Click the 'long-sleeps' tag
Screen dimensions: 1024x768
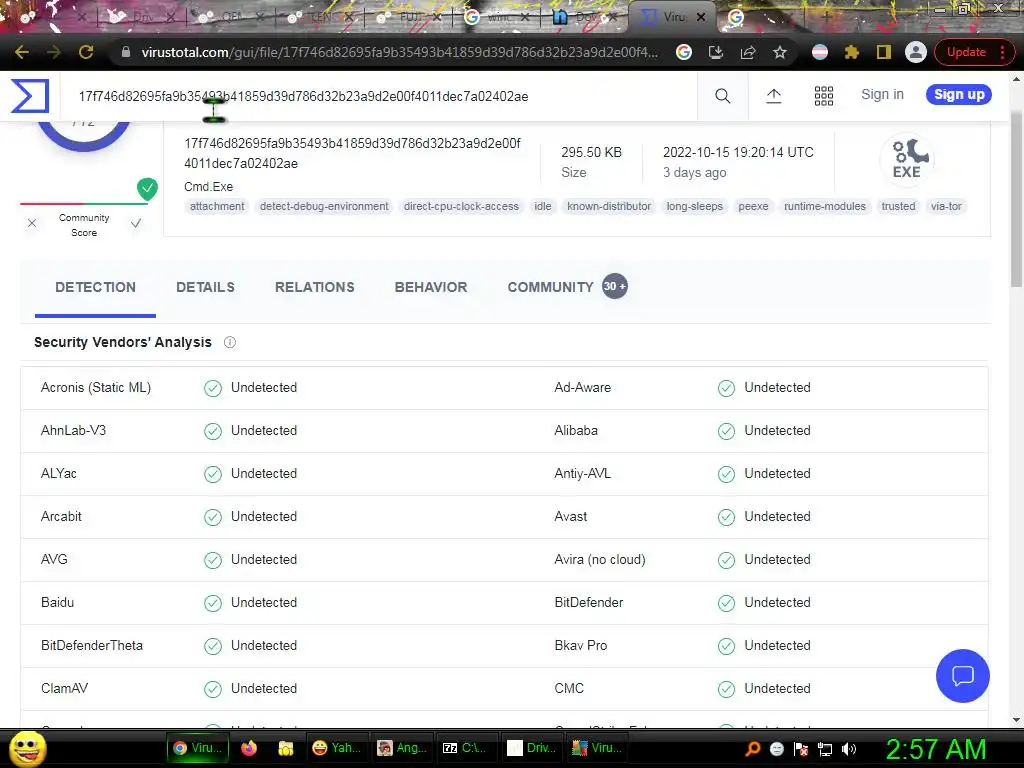pos(694,206)
